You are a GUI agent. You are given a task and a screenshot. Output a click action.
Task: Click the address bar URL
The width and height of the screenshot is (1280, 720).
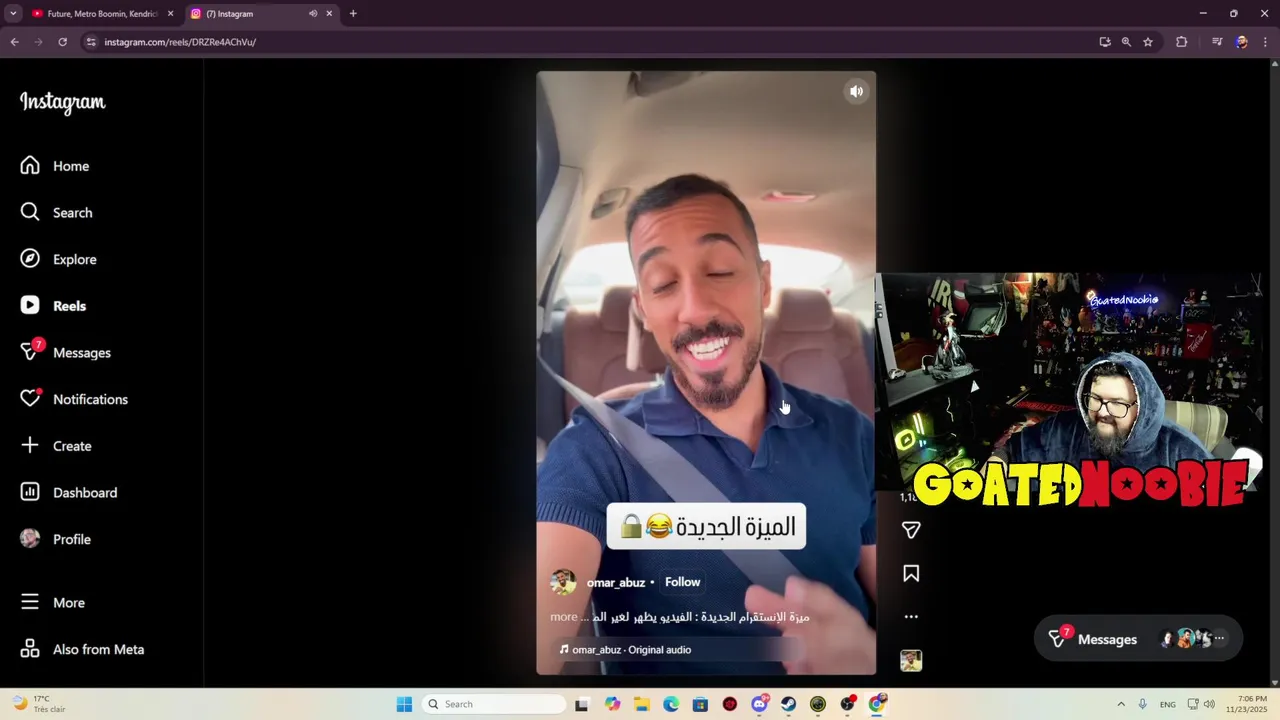pyautogui.click(x=180, y=42)
